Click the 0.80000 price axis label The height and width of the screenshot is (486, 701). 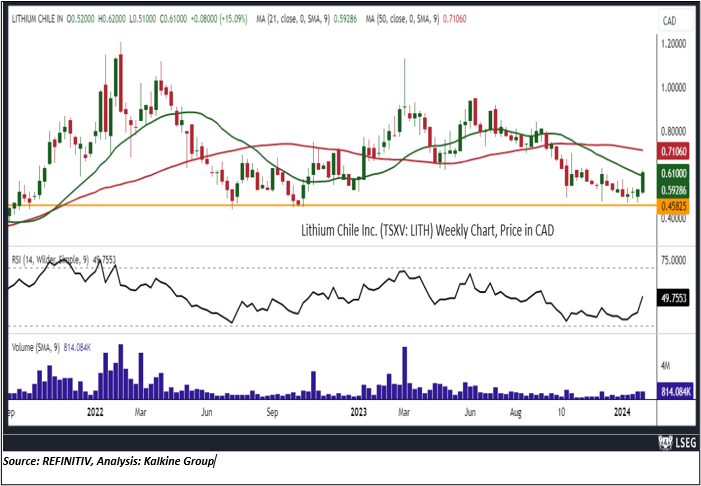click(674, 131)
